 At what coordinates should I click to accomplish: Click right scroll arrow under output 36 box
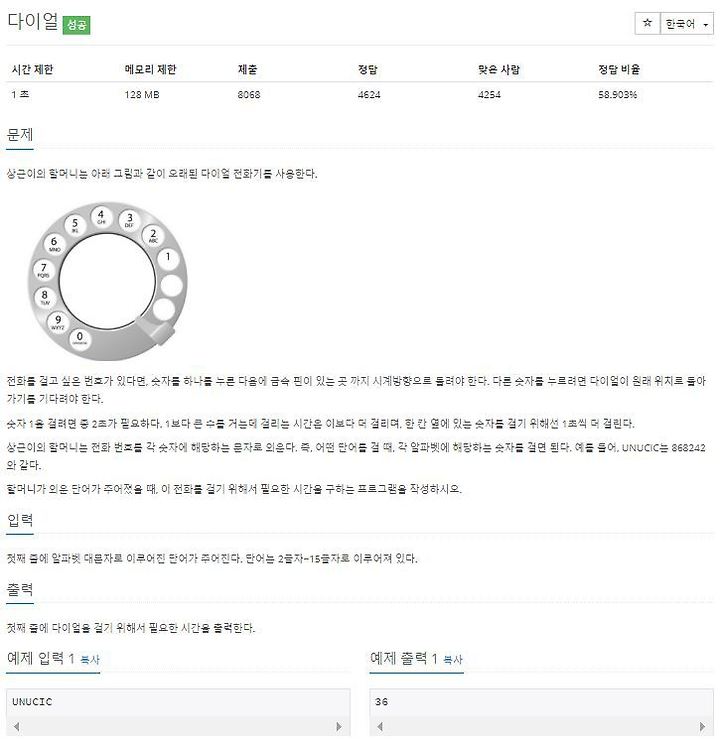coord(702,726)
